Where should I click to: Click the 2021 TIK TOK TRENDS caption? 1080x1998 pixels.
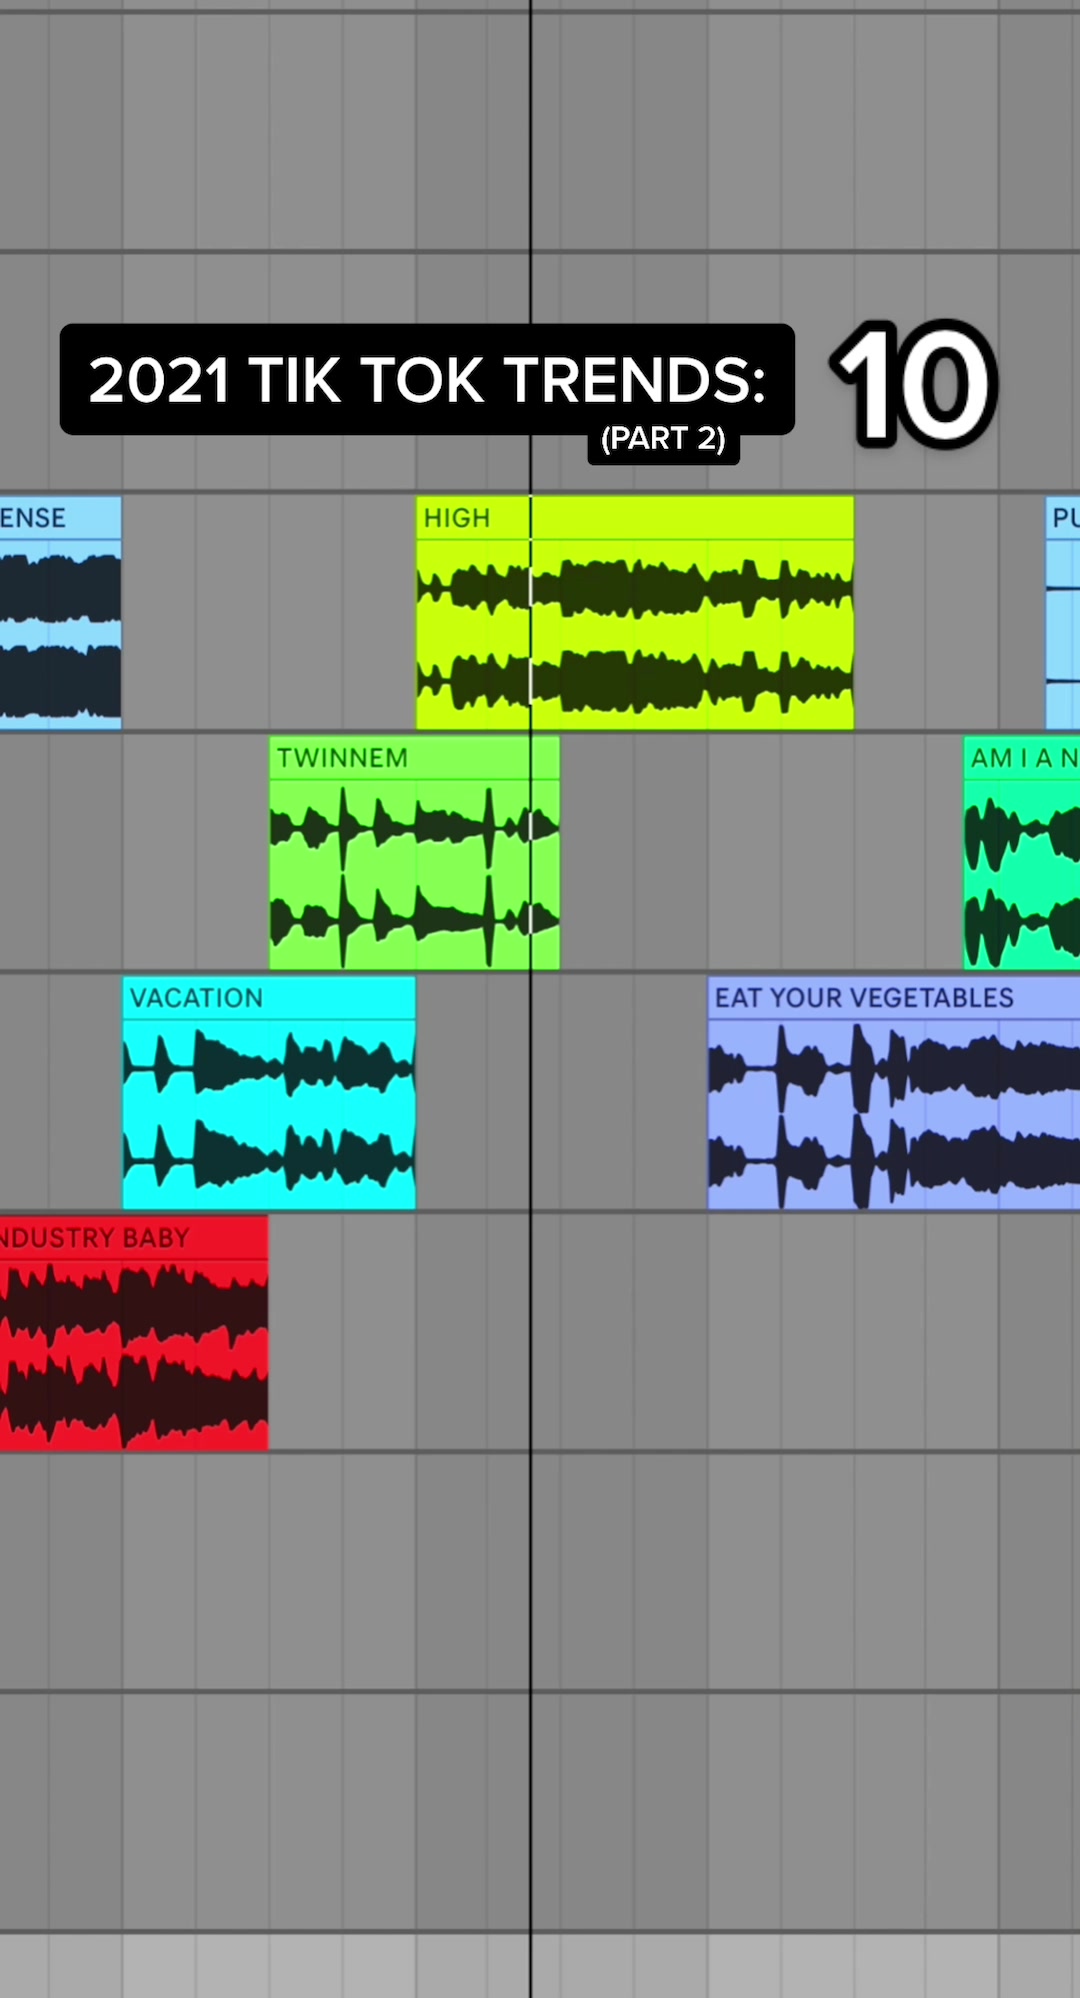(x=427, y=380)
